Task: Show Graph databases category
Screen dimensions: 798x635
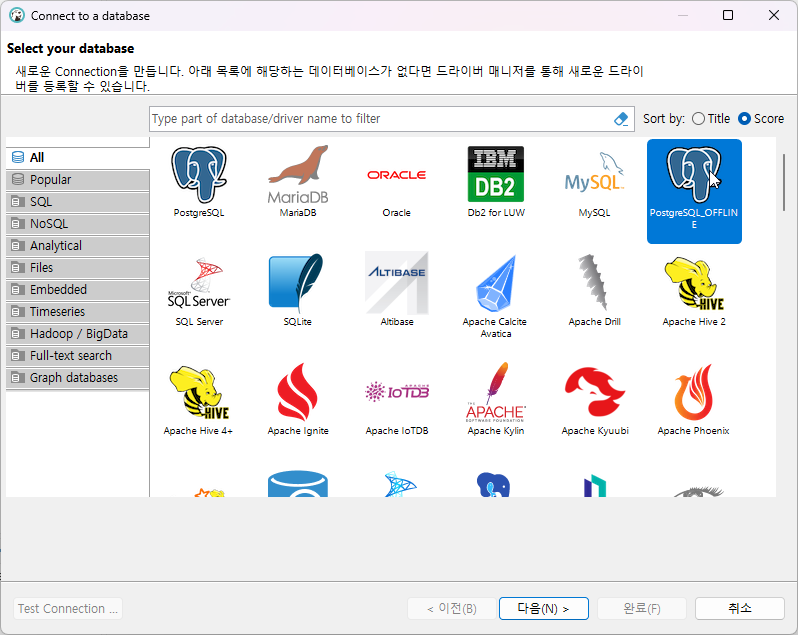Action: click(78, 378)
